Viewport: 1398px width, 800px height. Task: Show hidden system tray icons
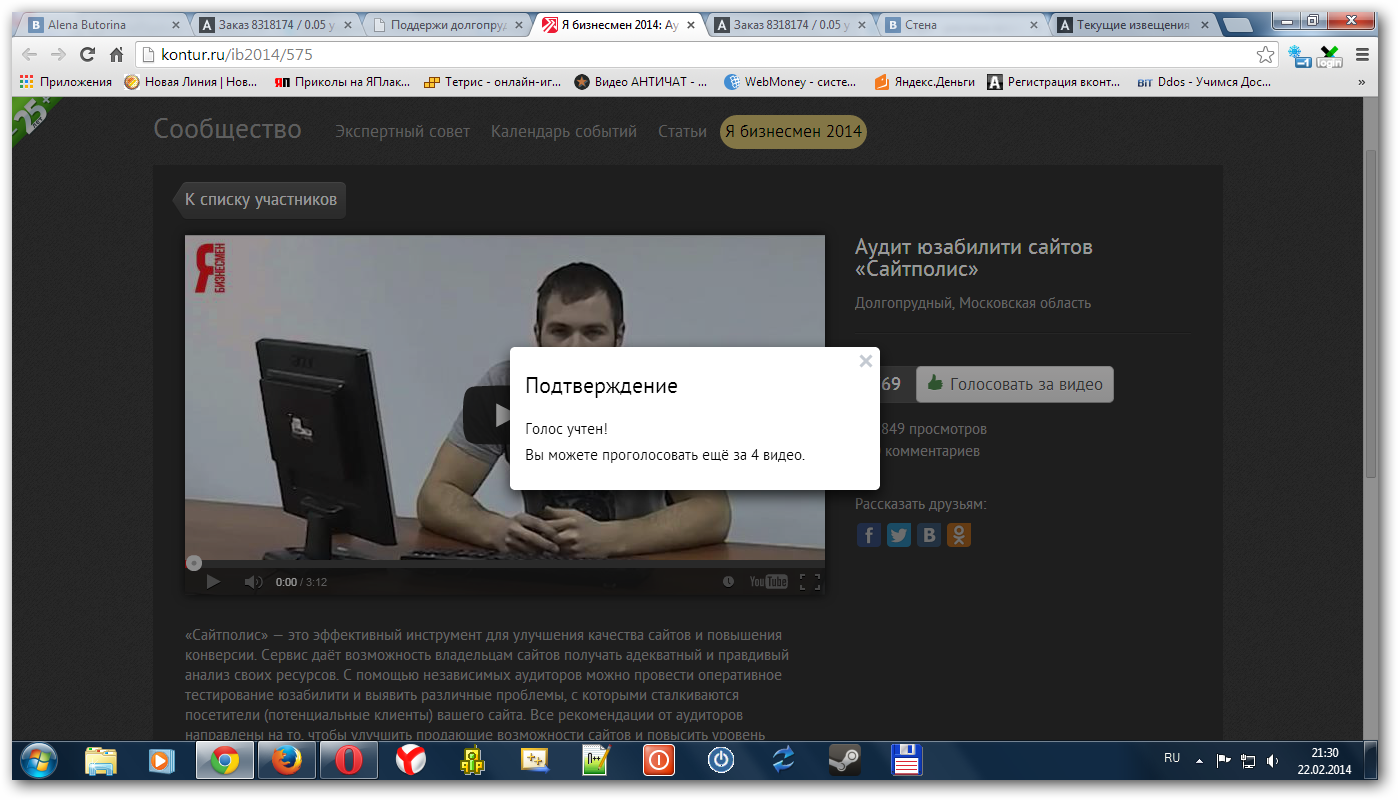tap(1199, 761)
